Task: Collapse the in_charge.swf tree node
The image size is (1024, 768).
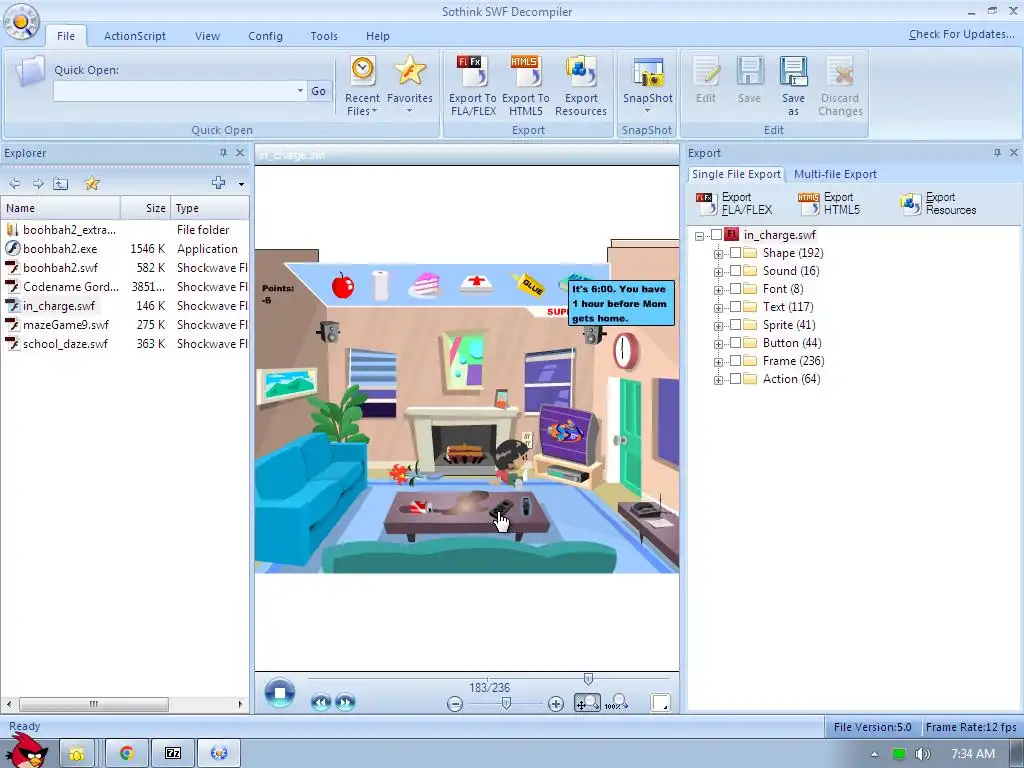Action: [699, 236]
